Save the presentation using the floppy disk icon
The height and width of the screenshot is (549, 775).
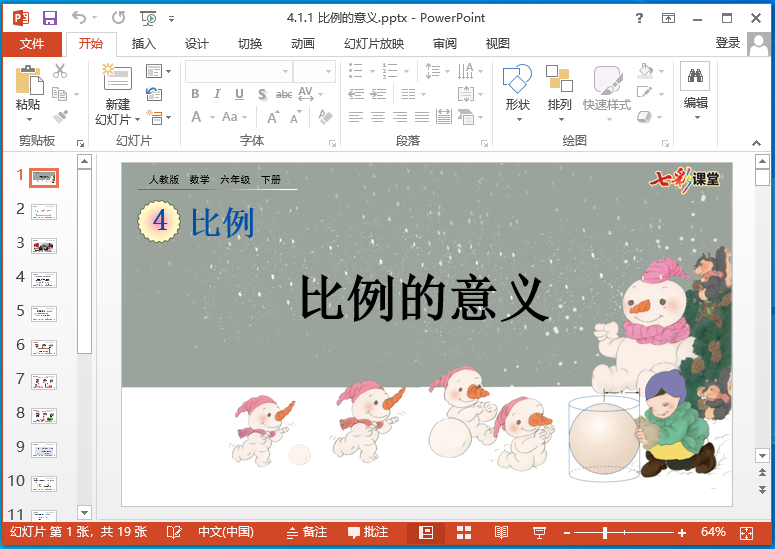(x=50, y=18)
